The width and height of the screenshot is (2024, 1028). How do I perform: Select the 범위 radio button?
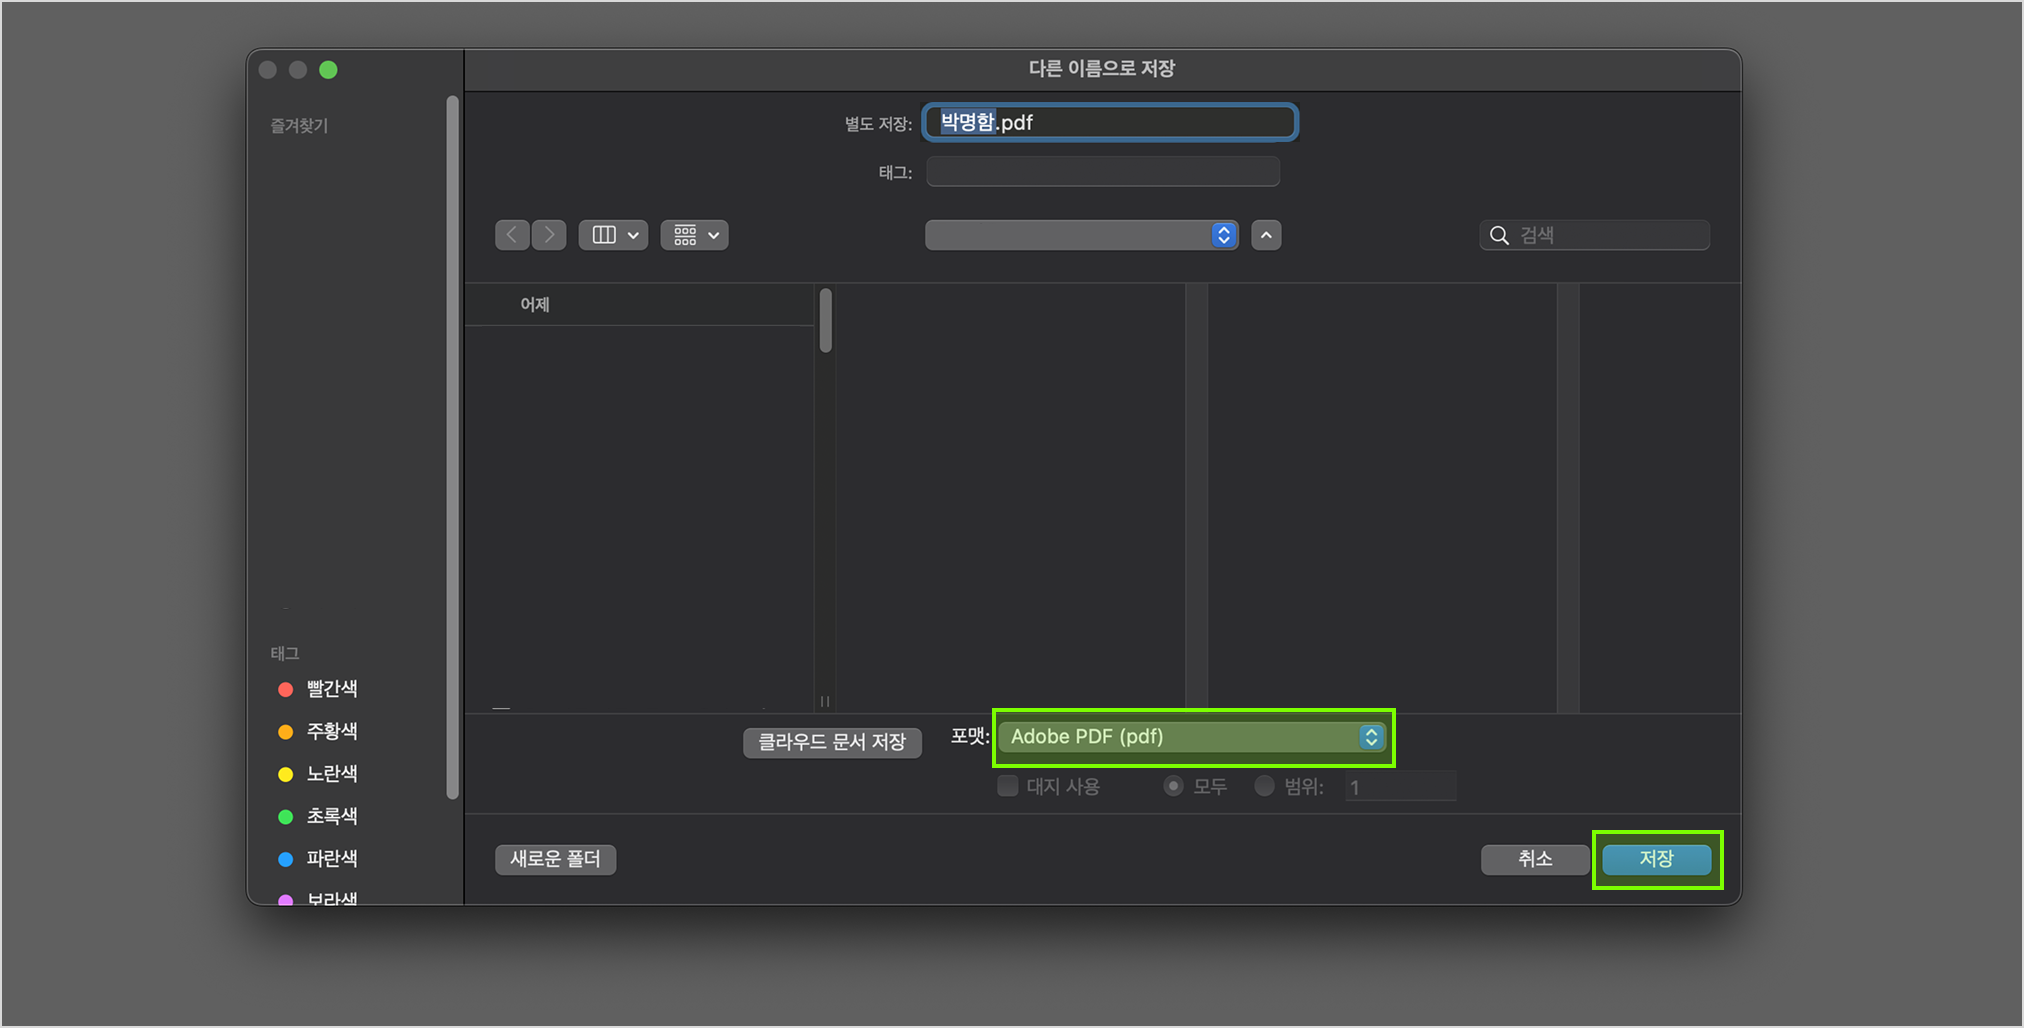1264,786
